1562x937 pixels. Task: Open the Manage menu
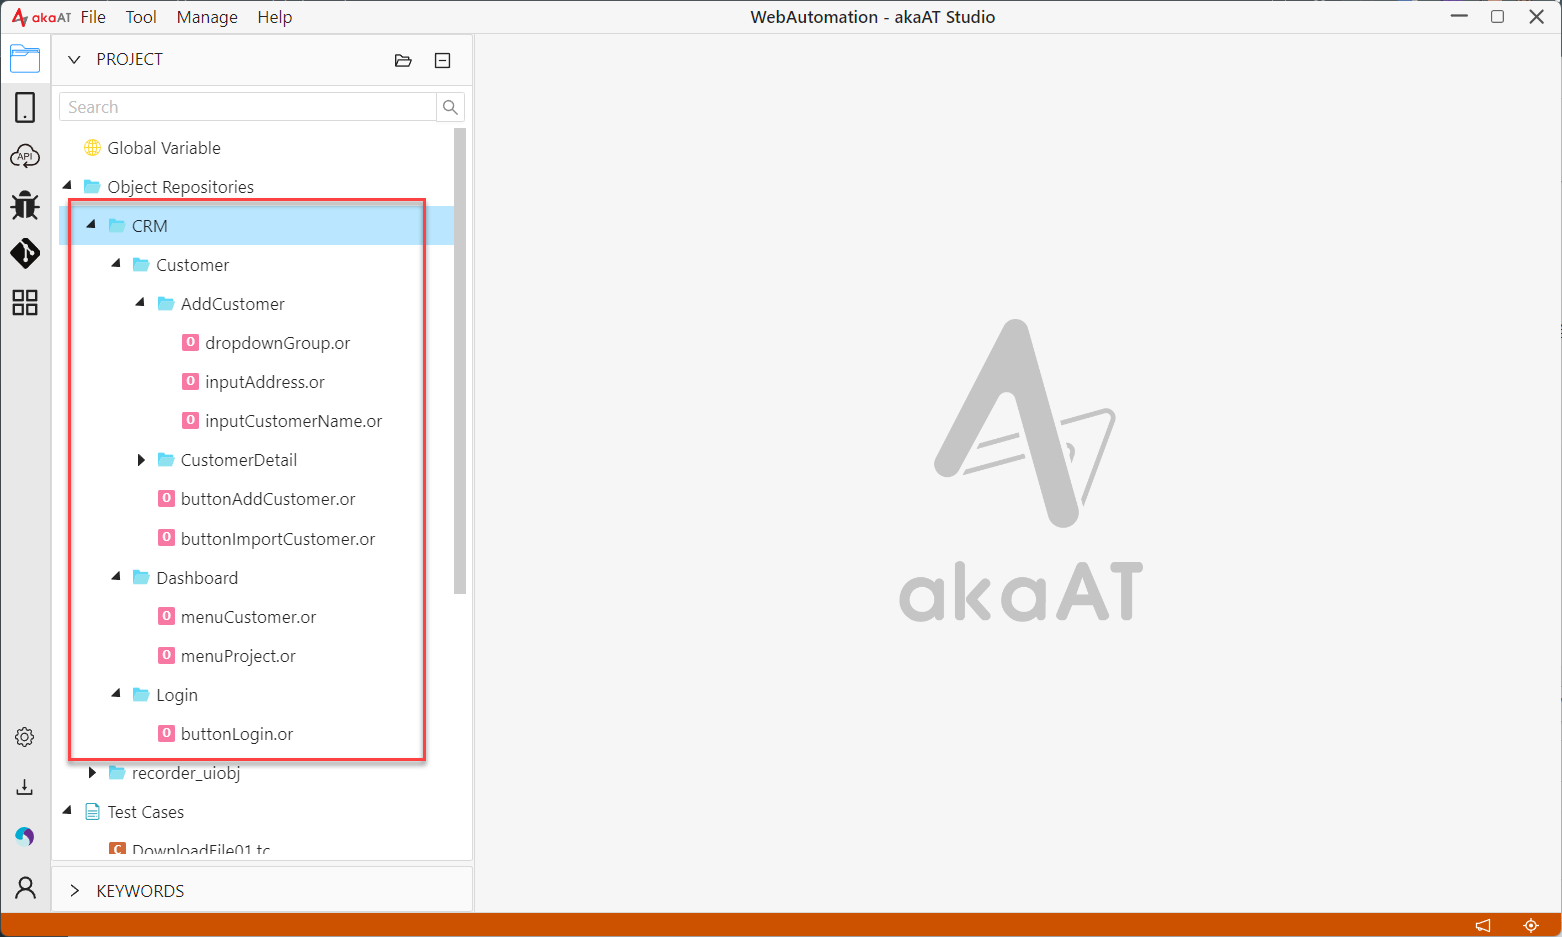[x=207, y=17]
